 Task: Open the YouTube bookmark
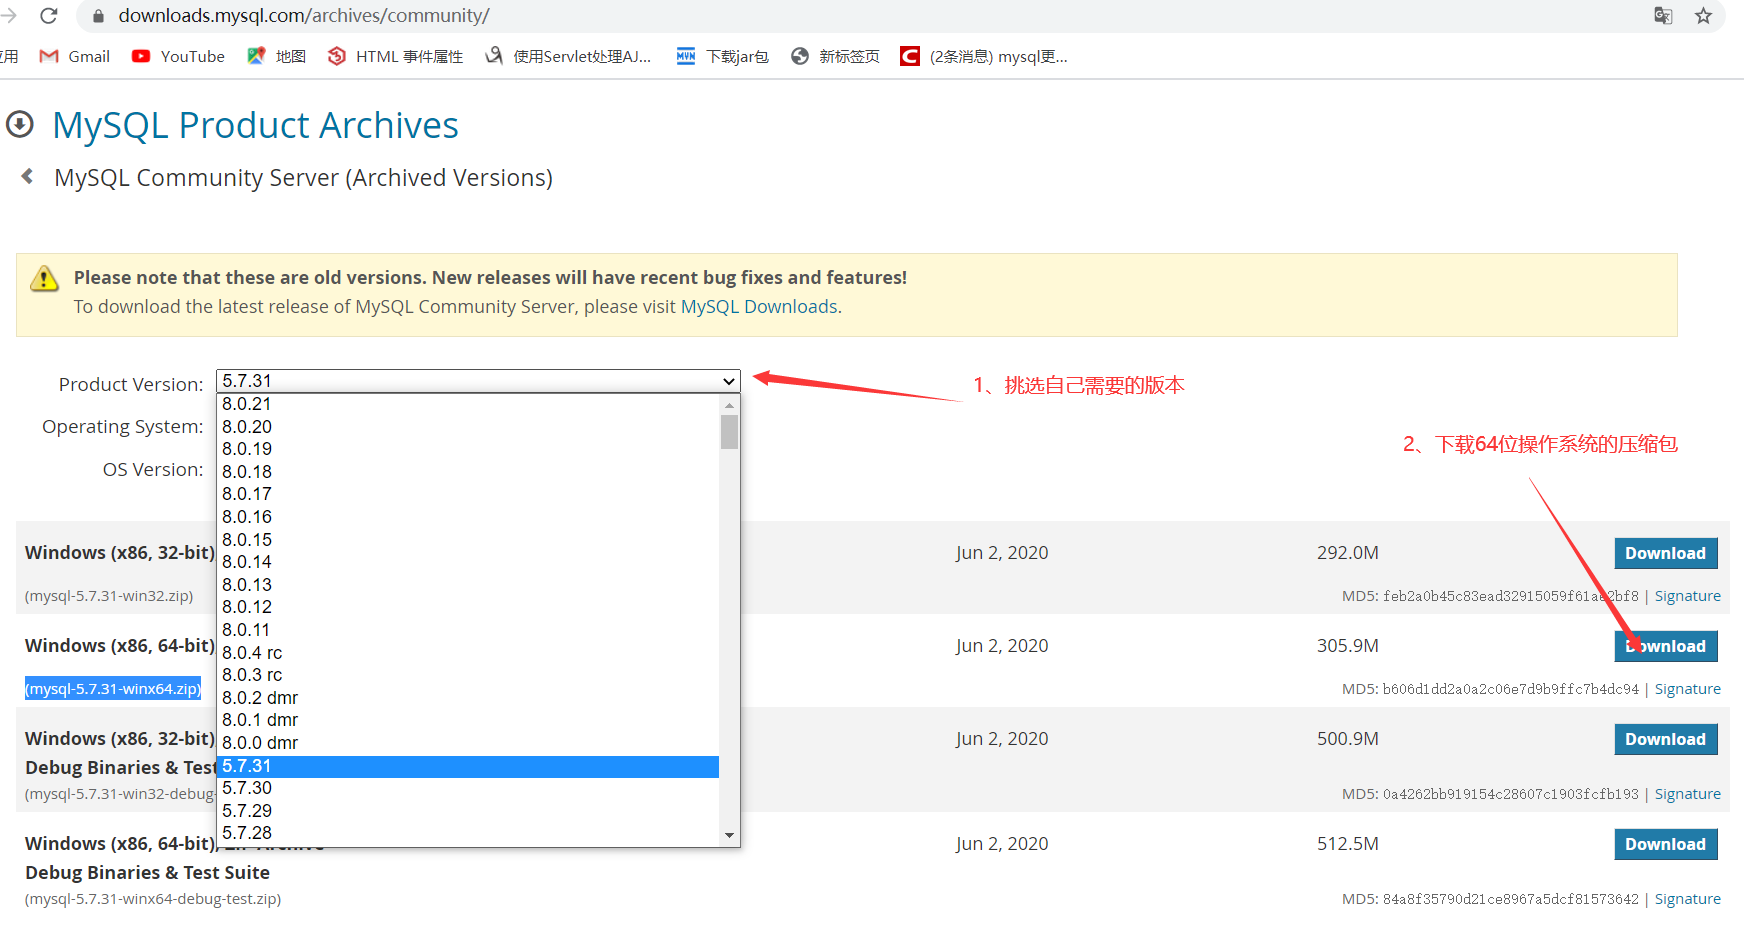click(178, 56)
